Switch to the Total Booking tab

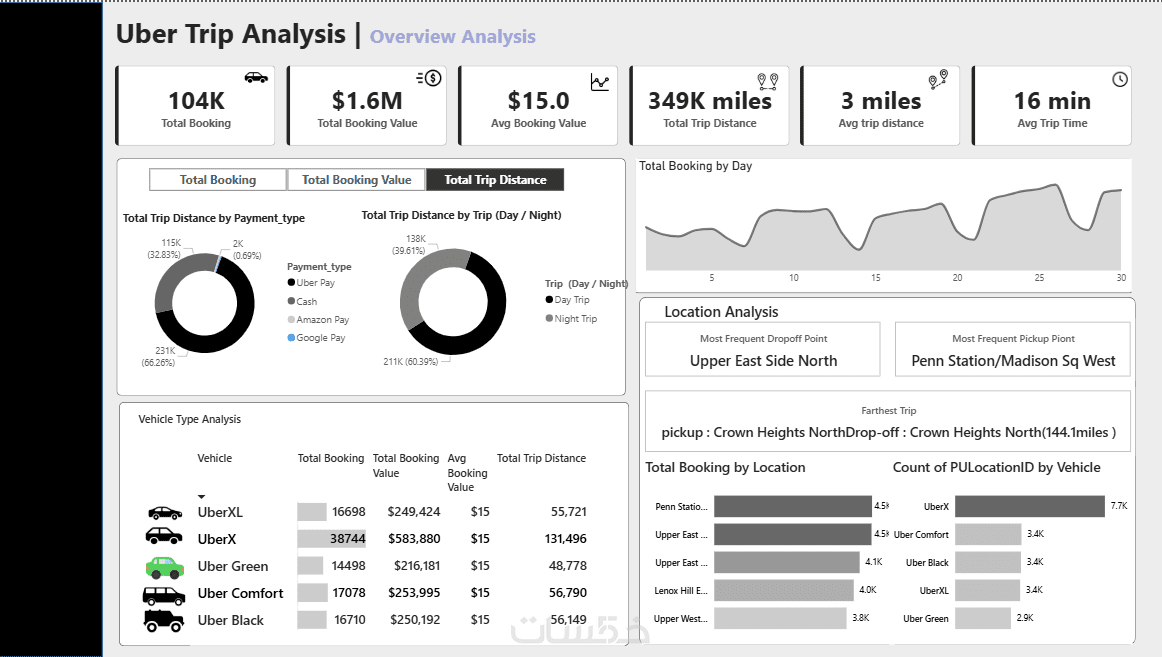click(x=218, y=180)
